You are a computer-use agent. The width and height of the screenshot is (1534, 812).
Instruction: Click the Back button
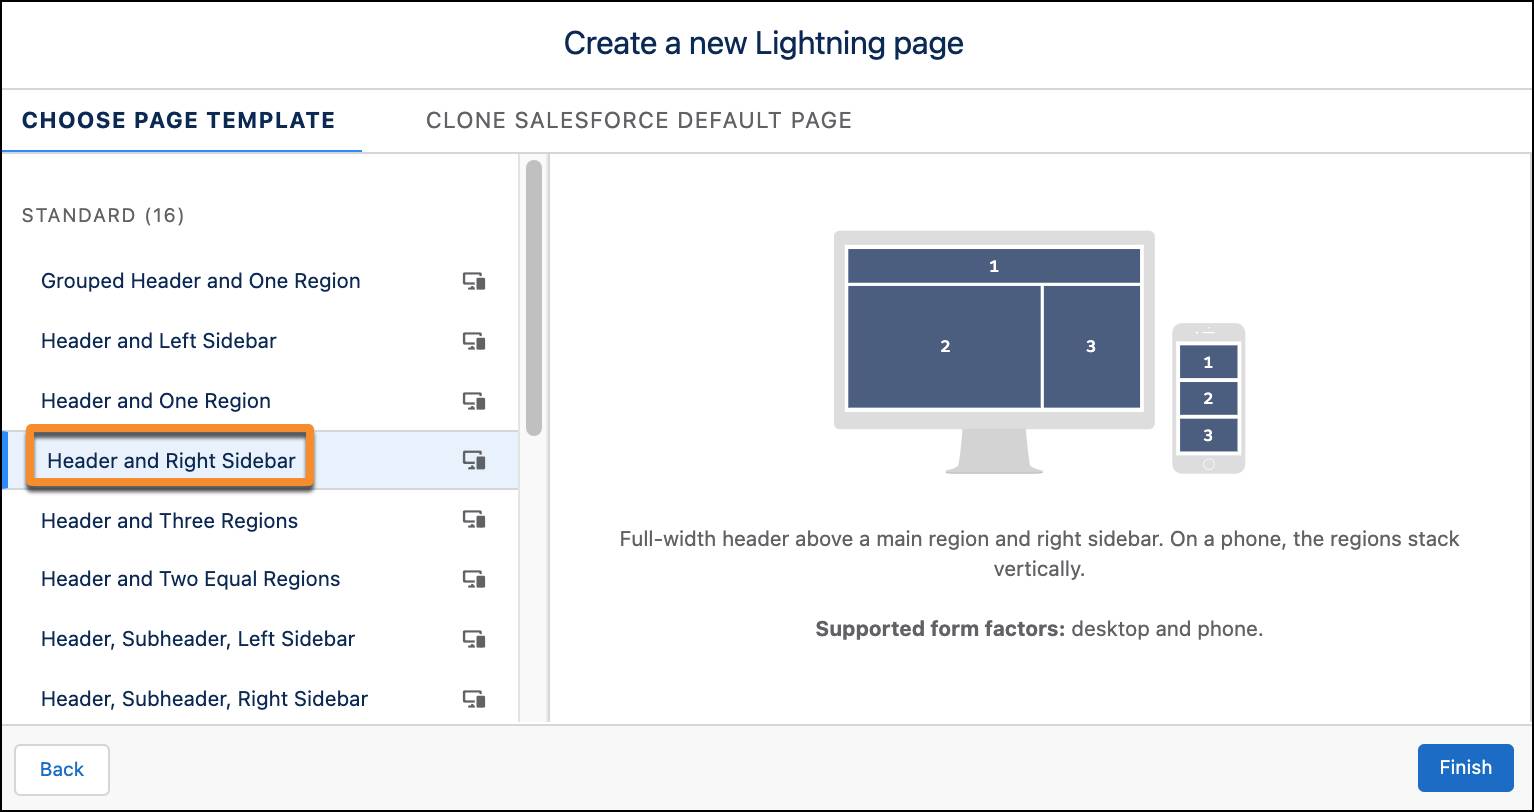pos(62,769)
